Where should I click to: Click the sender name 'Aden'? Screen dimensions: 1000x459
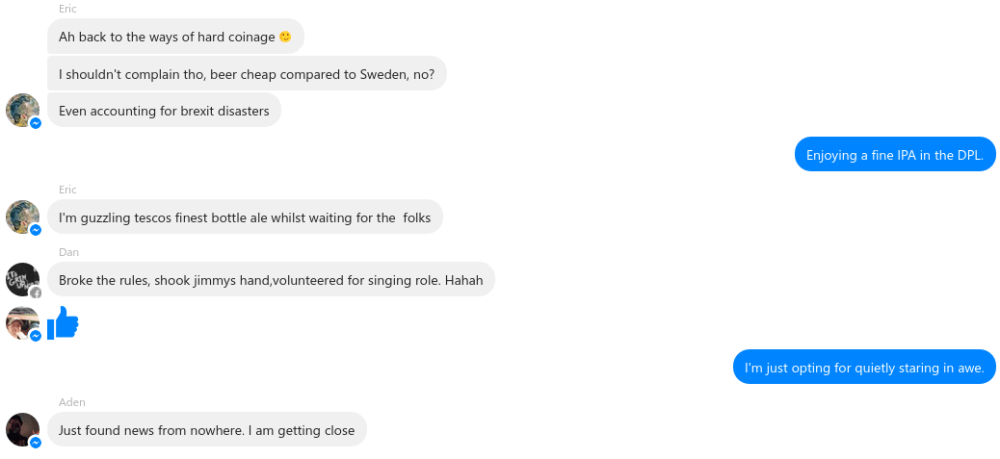(x=72, y=402)
